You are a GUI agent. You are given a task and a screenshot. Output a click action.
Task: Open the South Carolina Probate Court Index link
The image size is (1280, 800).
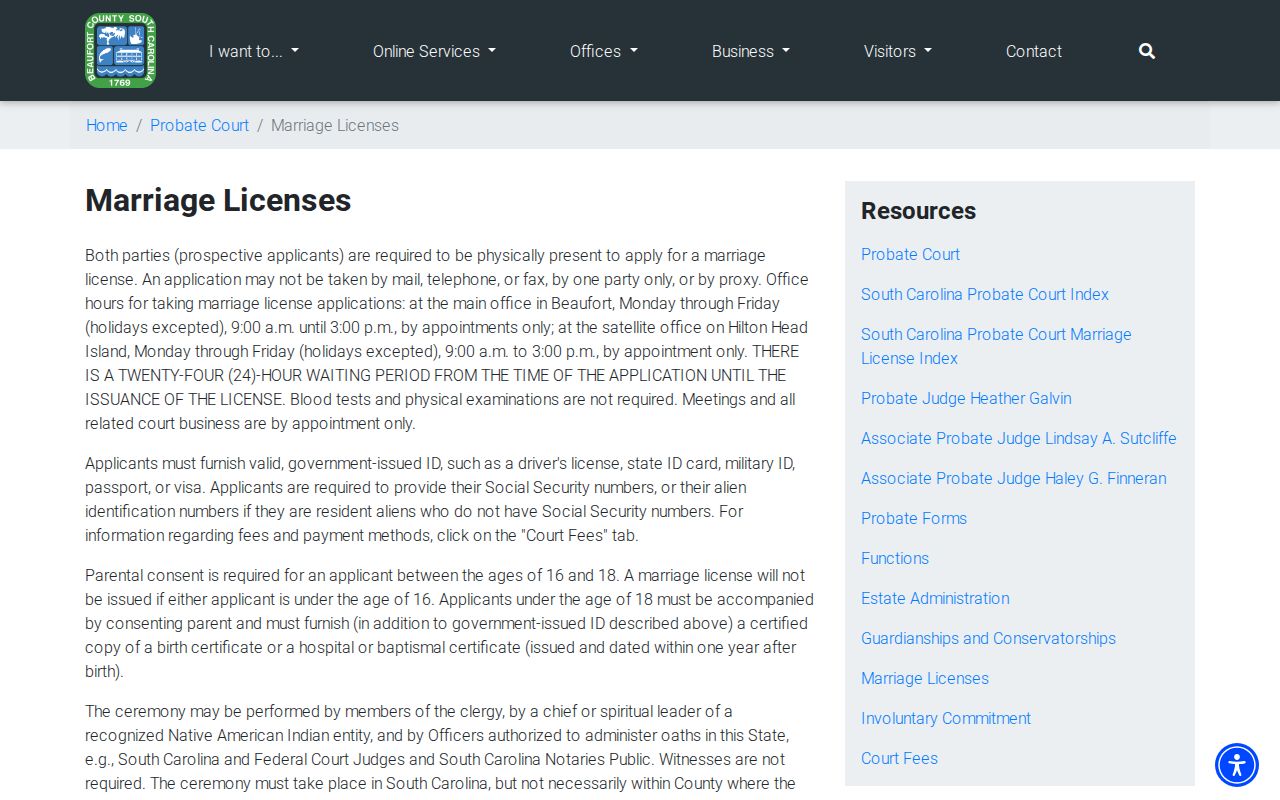(x=985, y=294)
